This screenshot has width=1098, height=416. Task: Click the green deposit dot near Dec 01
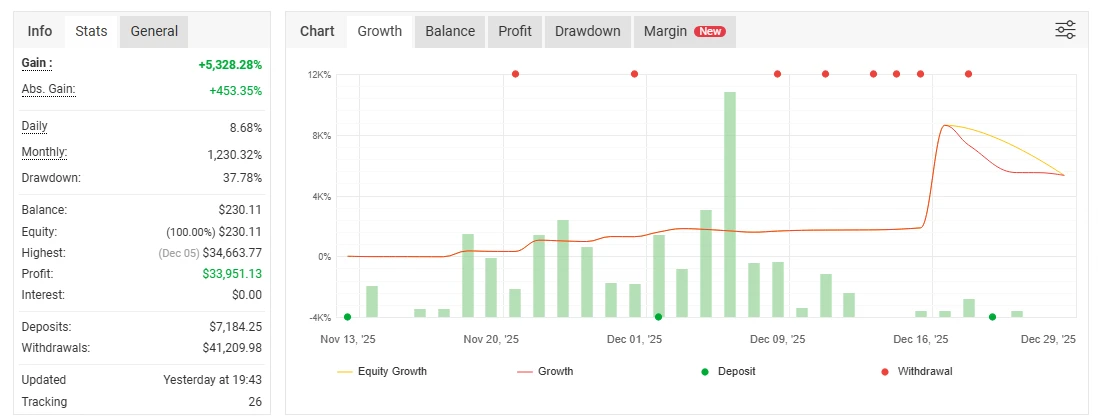[658, 317]
